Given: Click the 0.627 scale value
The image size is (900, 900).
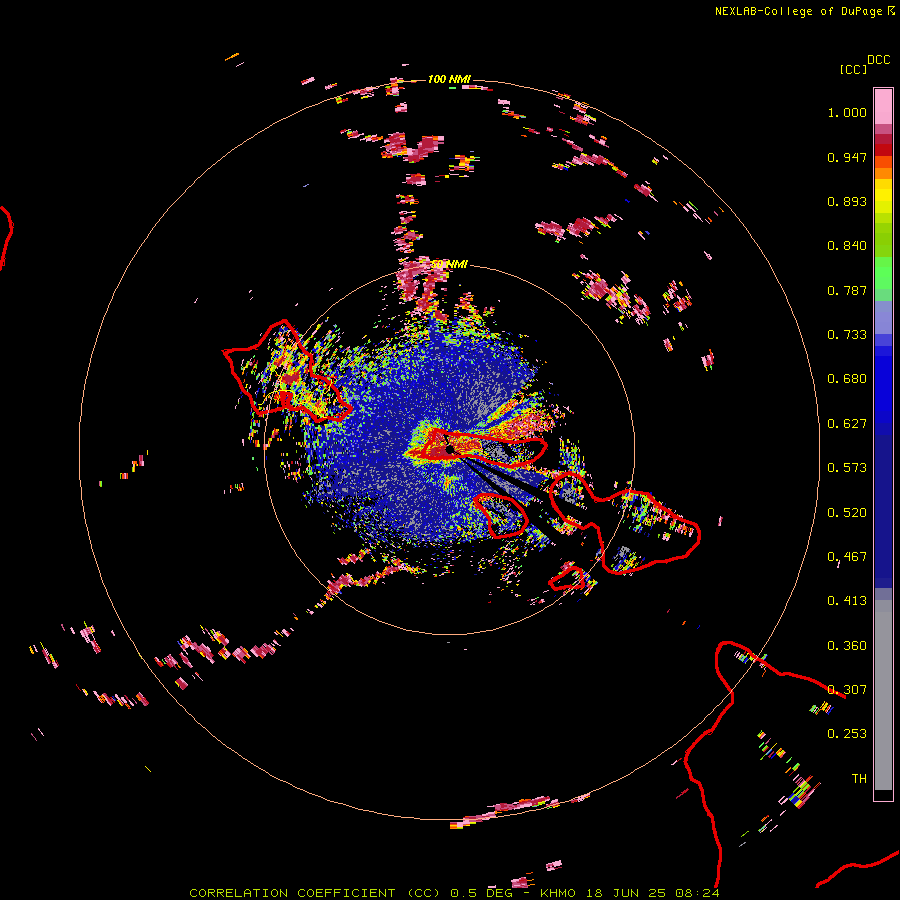Looking at the screenshot, I should pos(847,424).
